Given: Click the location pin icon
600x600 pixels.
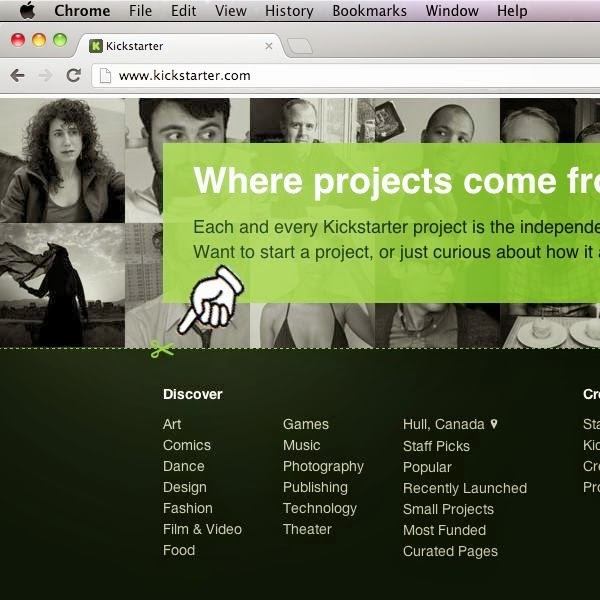Looking at the screenshot, I should [494, 424].
